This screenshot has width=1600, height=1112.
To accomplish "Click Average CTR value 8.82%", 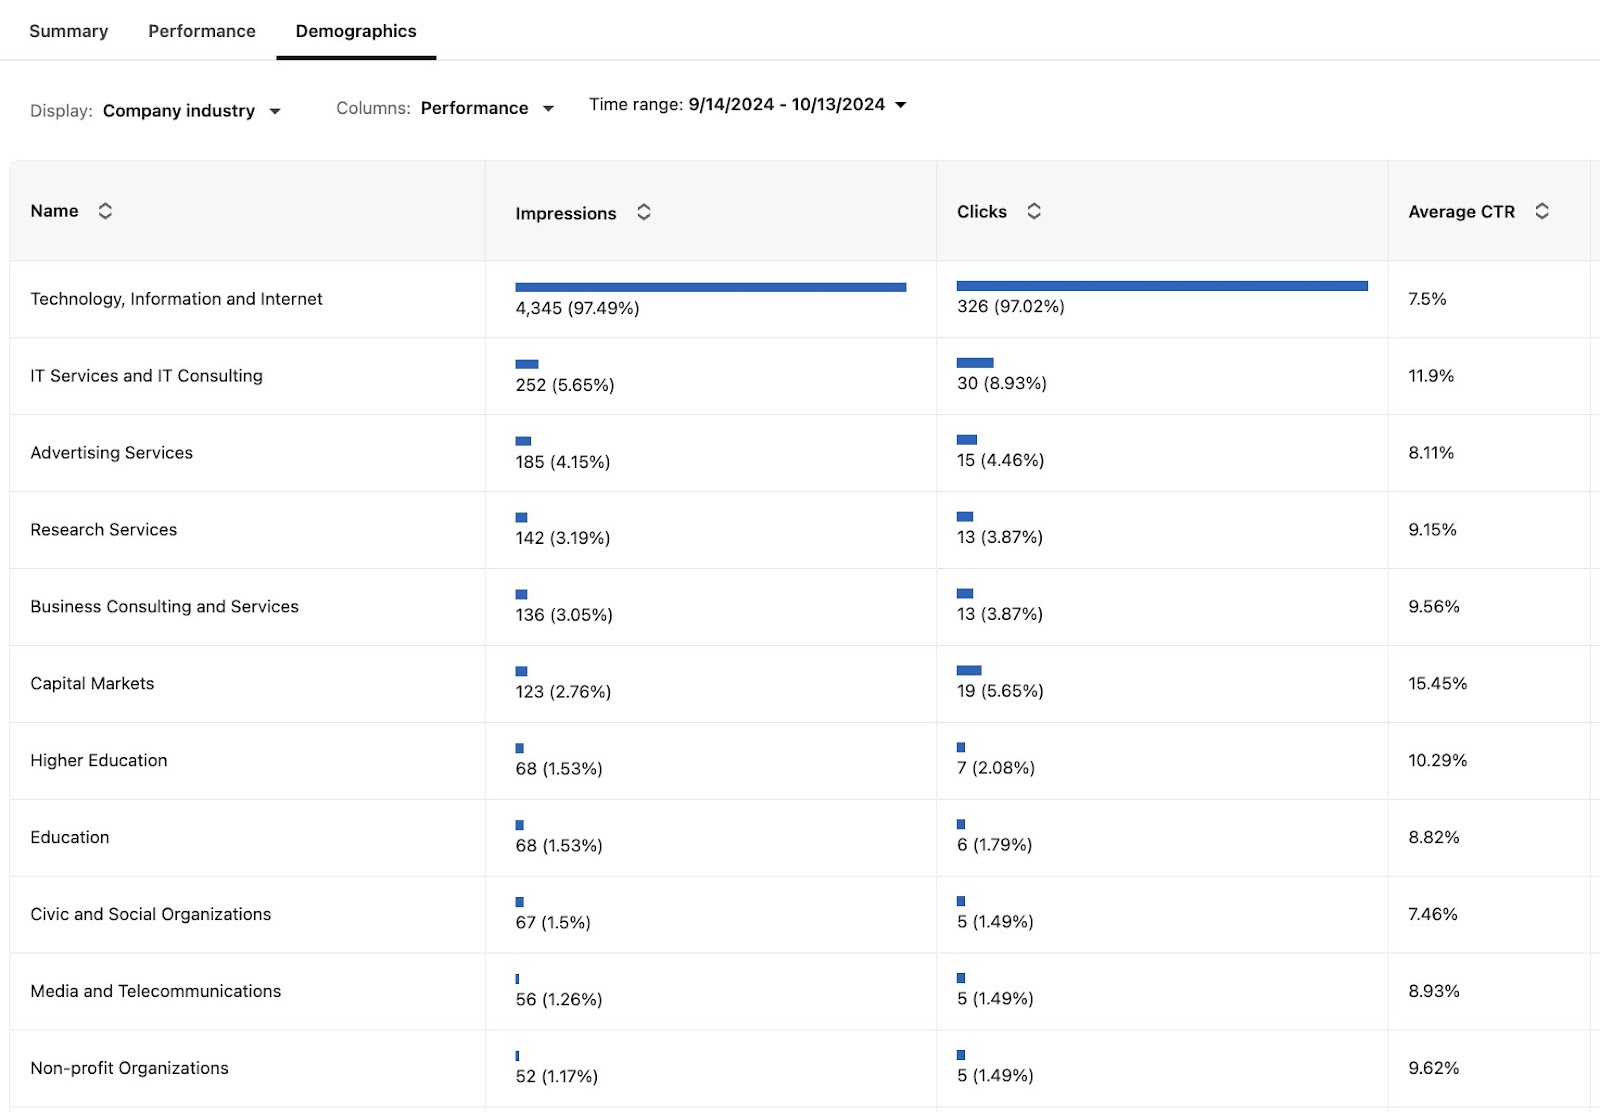I will click(x=1434, y=838).
